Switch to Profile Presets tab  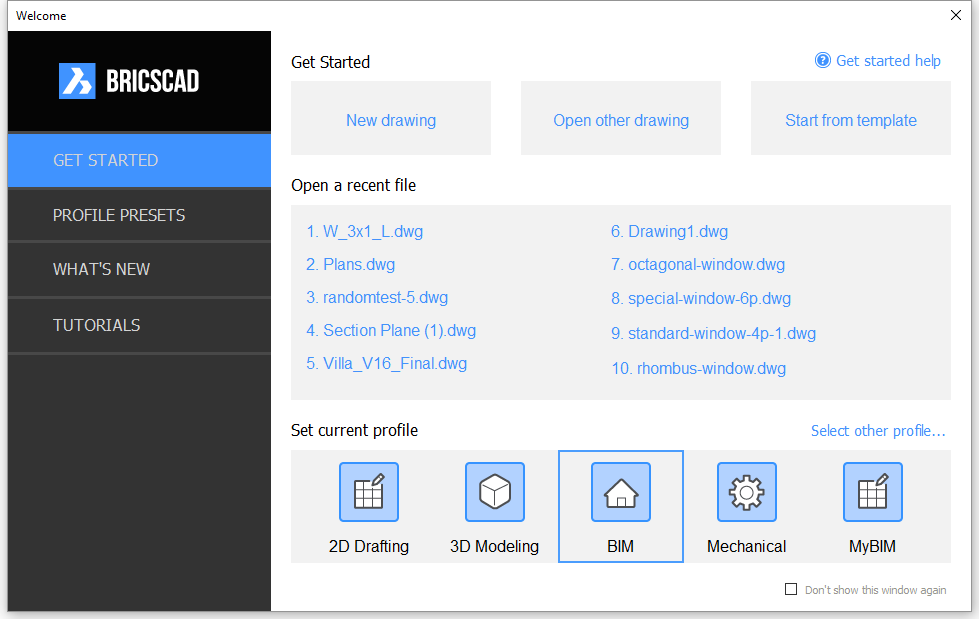(139, 215)
